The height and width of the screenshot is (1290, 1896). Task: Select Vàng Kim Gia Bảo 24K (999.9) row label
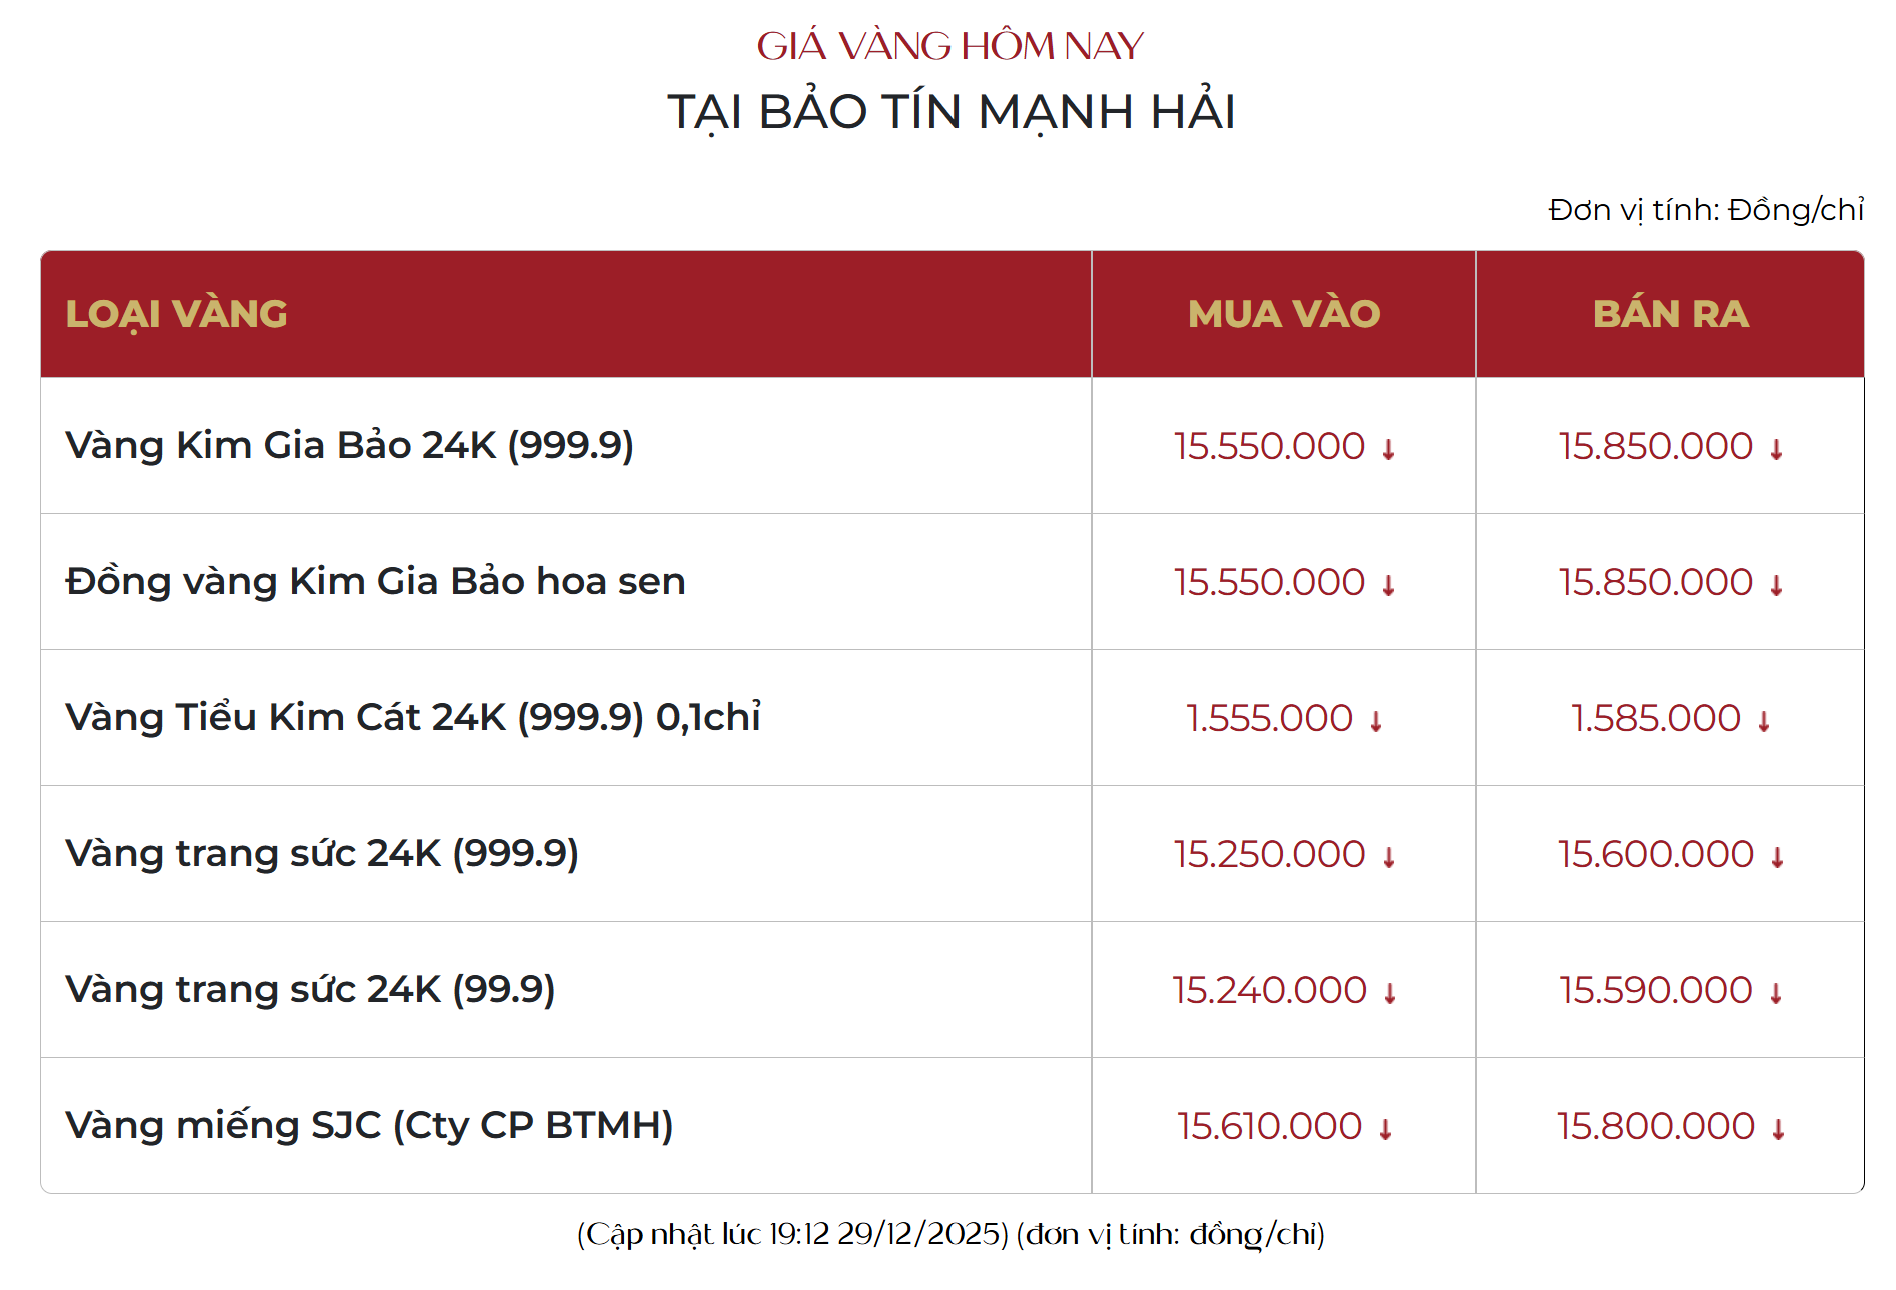349,446
